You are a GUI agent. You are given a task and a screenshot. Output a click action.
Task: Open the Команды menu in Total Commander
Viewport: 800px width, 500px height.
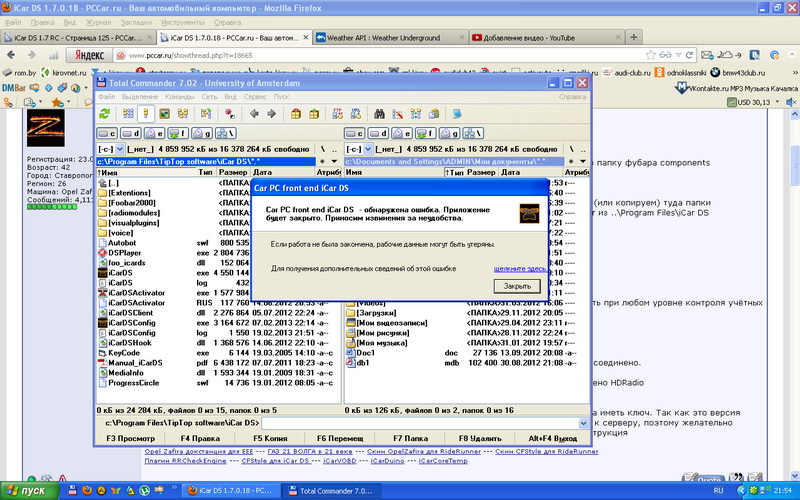point(179,97)
